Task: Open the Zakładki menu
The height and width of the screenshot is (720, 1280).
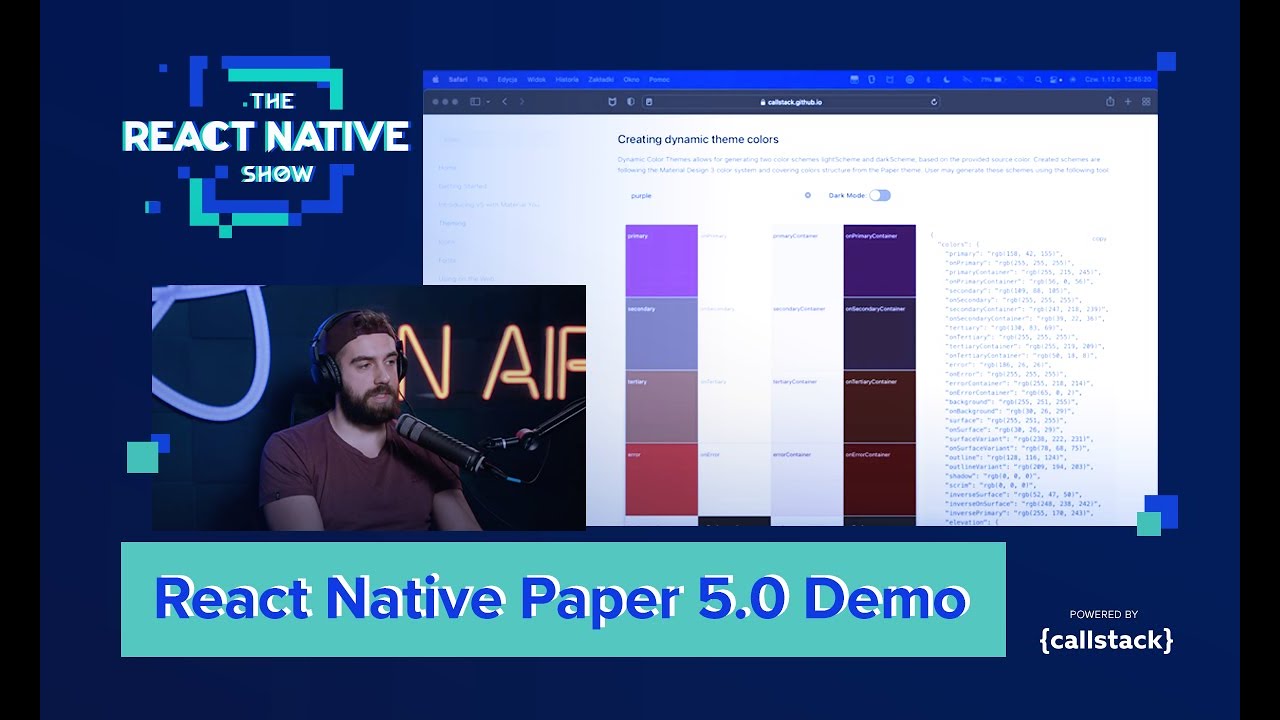Action: click(601, 79)
